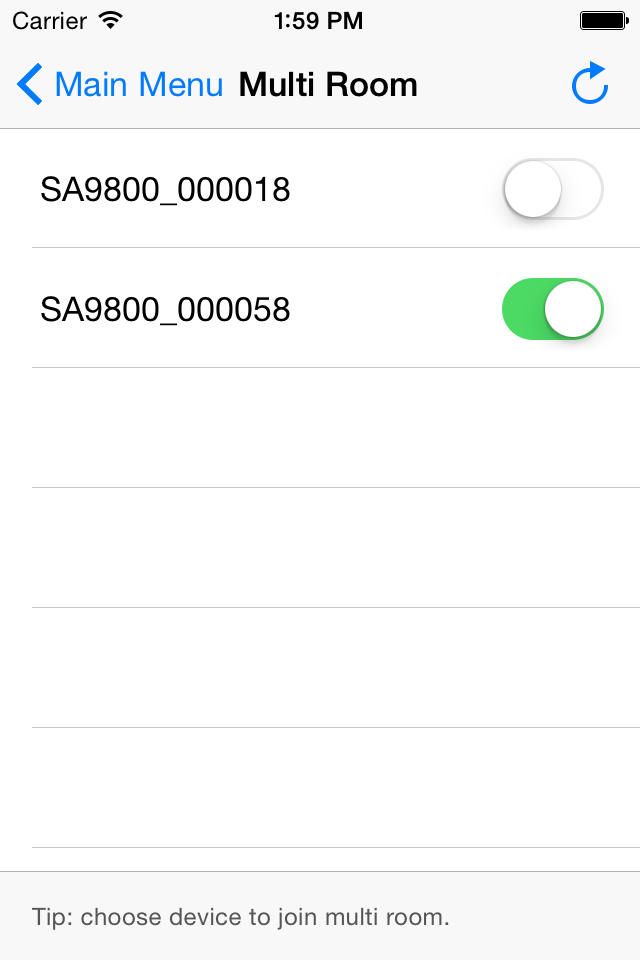Tap blank navigation bar space left of refresh
The image size is (640, 960).
click(493, 84)
